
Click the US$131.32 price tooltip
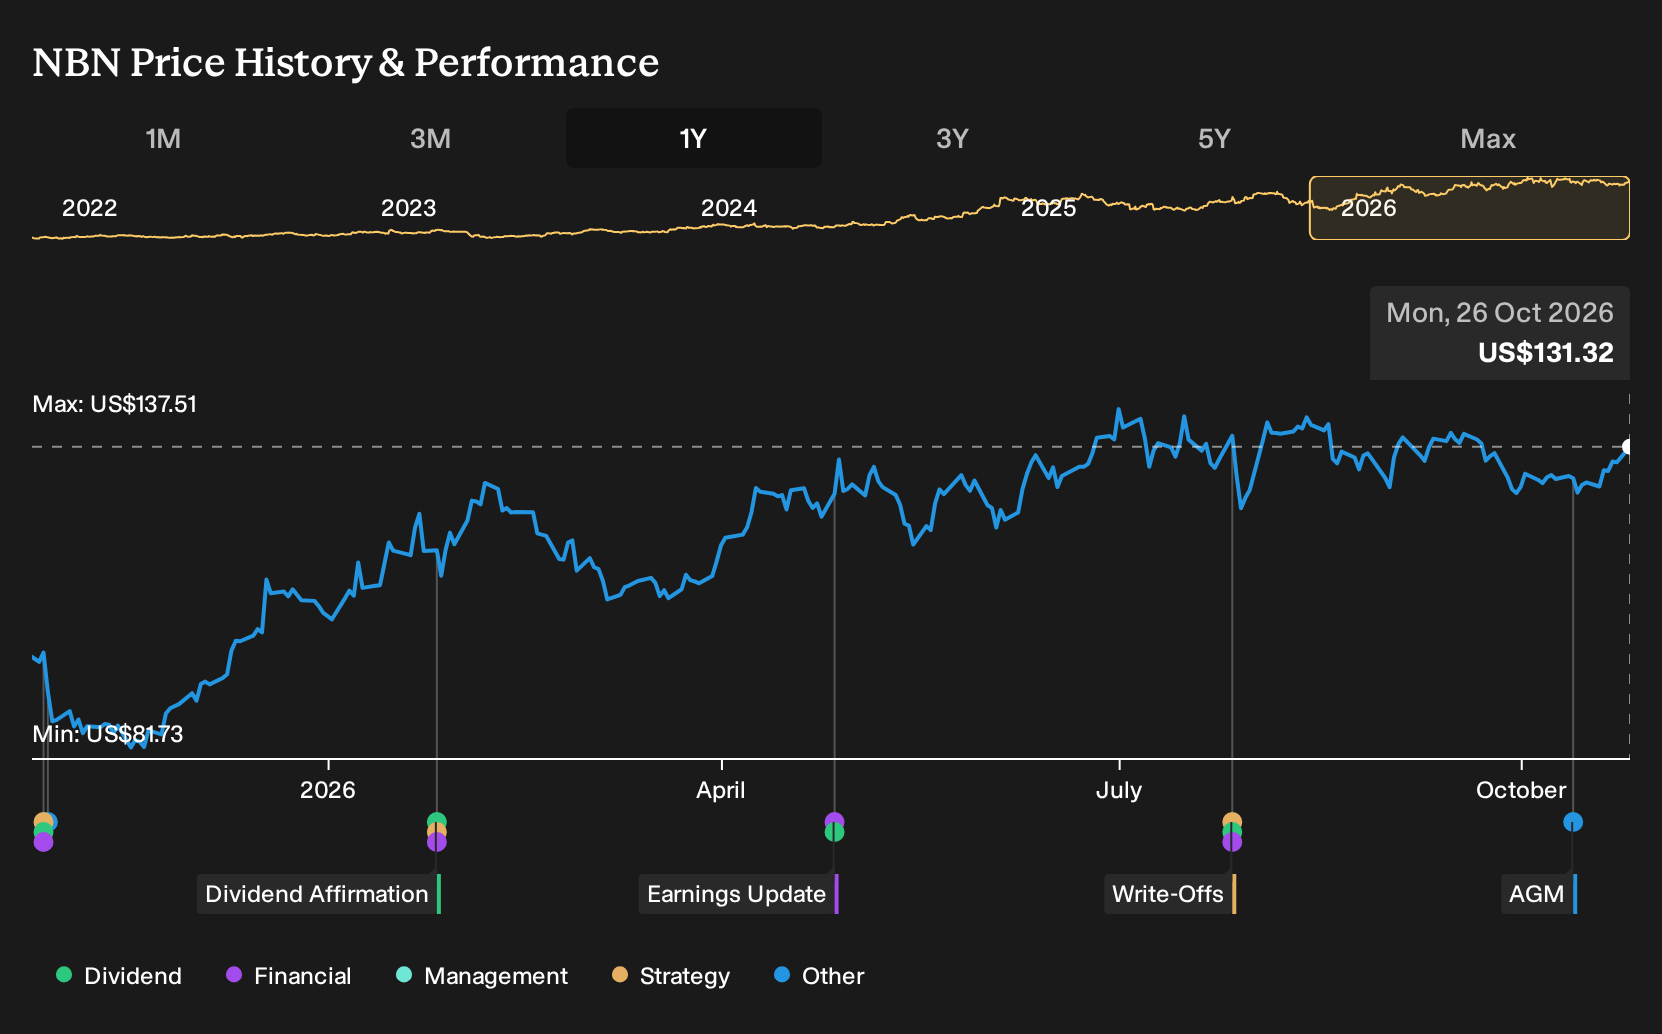tap(1546, 353)
